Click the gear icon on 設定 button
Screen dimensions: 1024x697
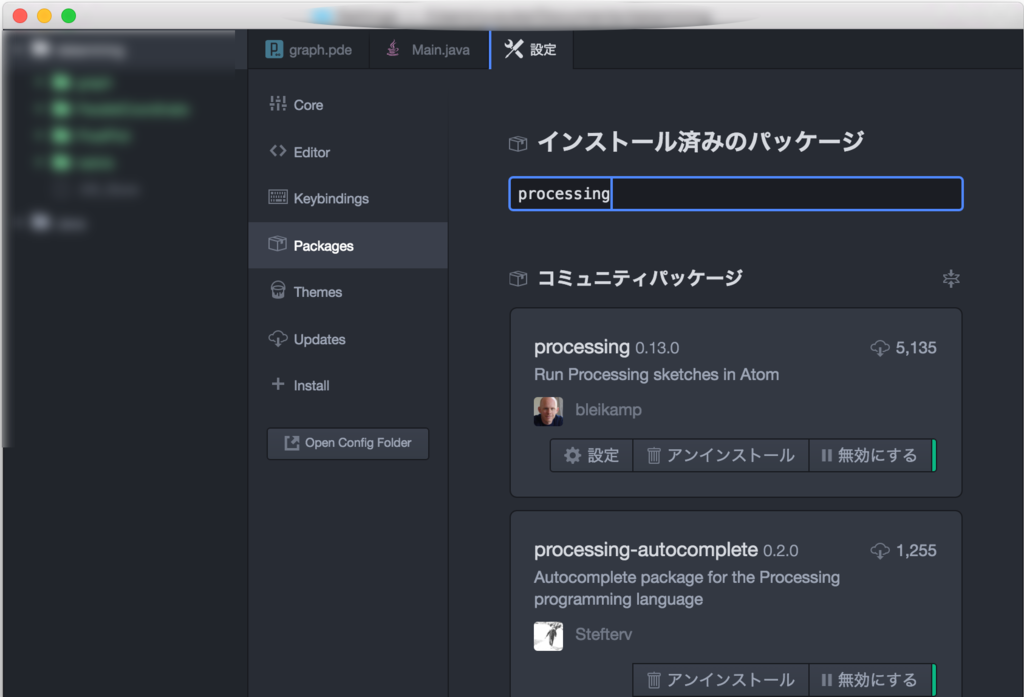coord(572,455)
